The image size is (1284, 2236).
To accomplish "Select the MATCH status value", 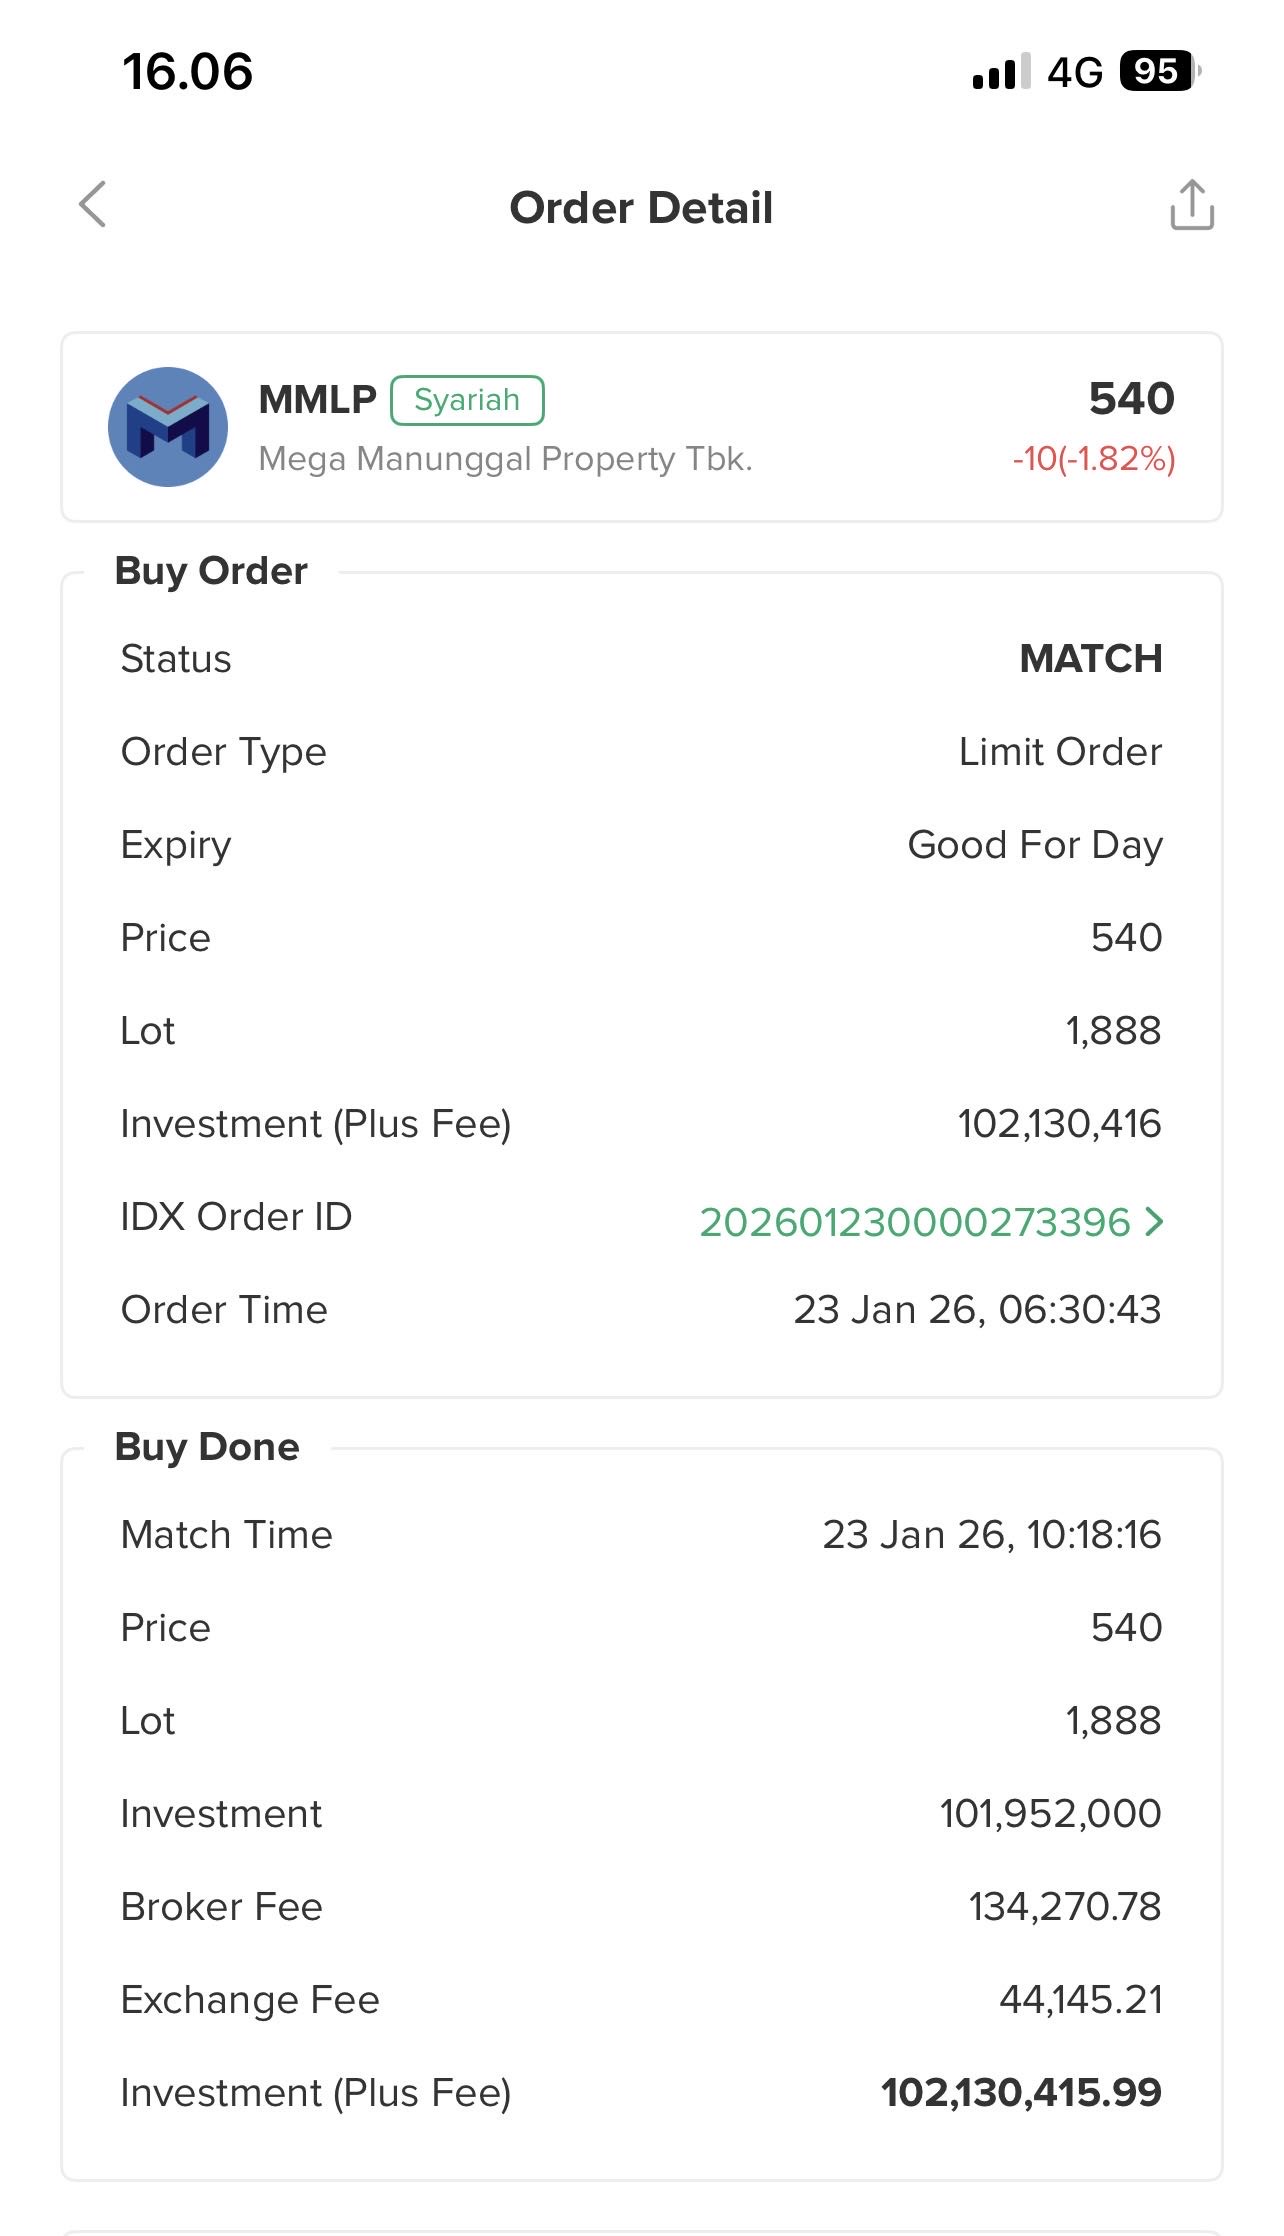I will [1090, 659].
